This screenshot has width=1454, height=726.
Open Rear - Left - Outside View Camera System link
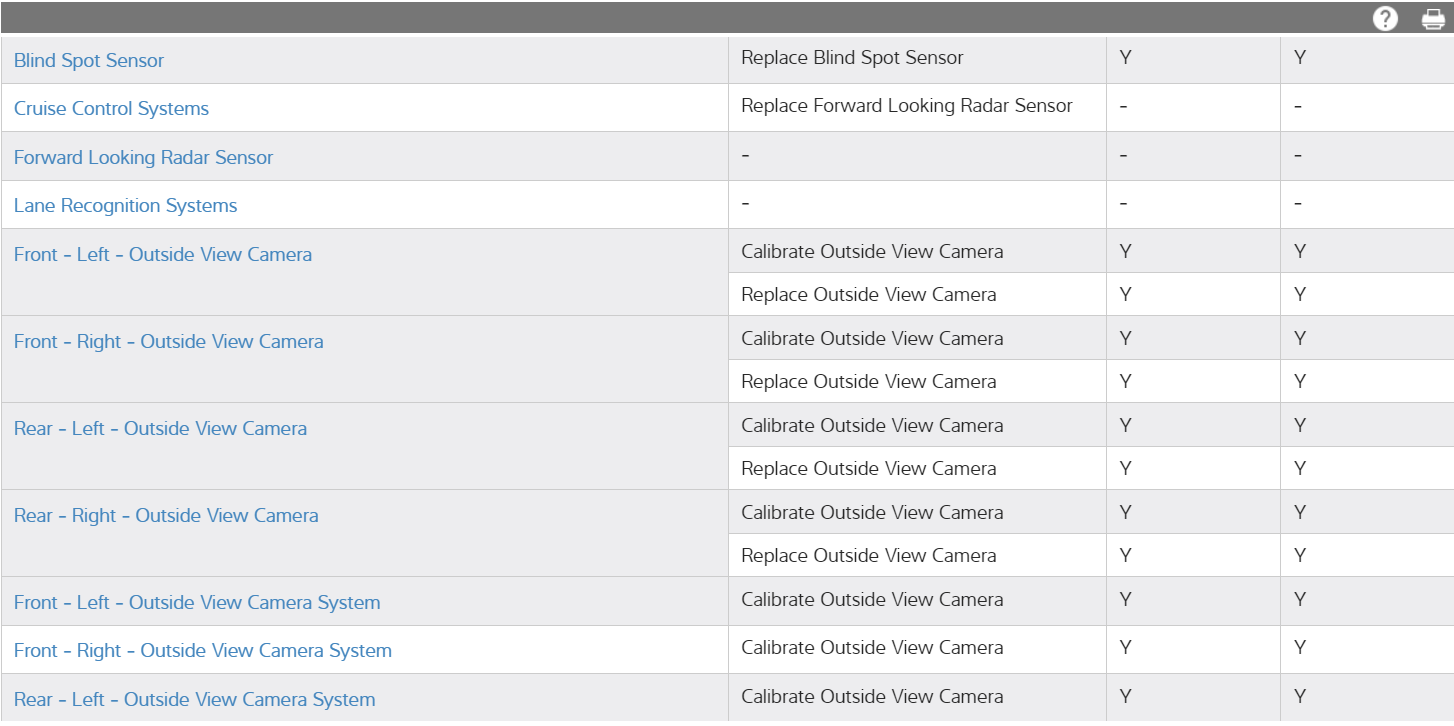pyautogui.click(x=194, y=699)
